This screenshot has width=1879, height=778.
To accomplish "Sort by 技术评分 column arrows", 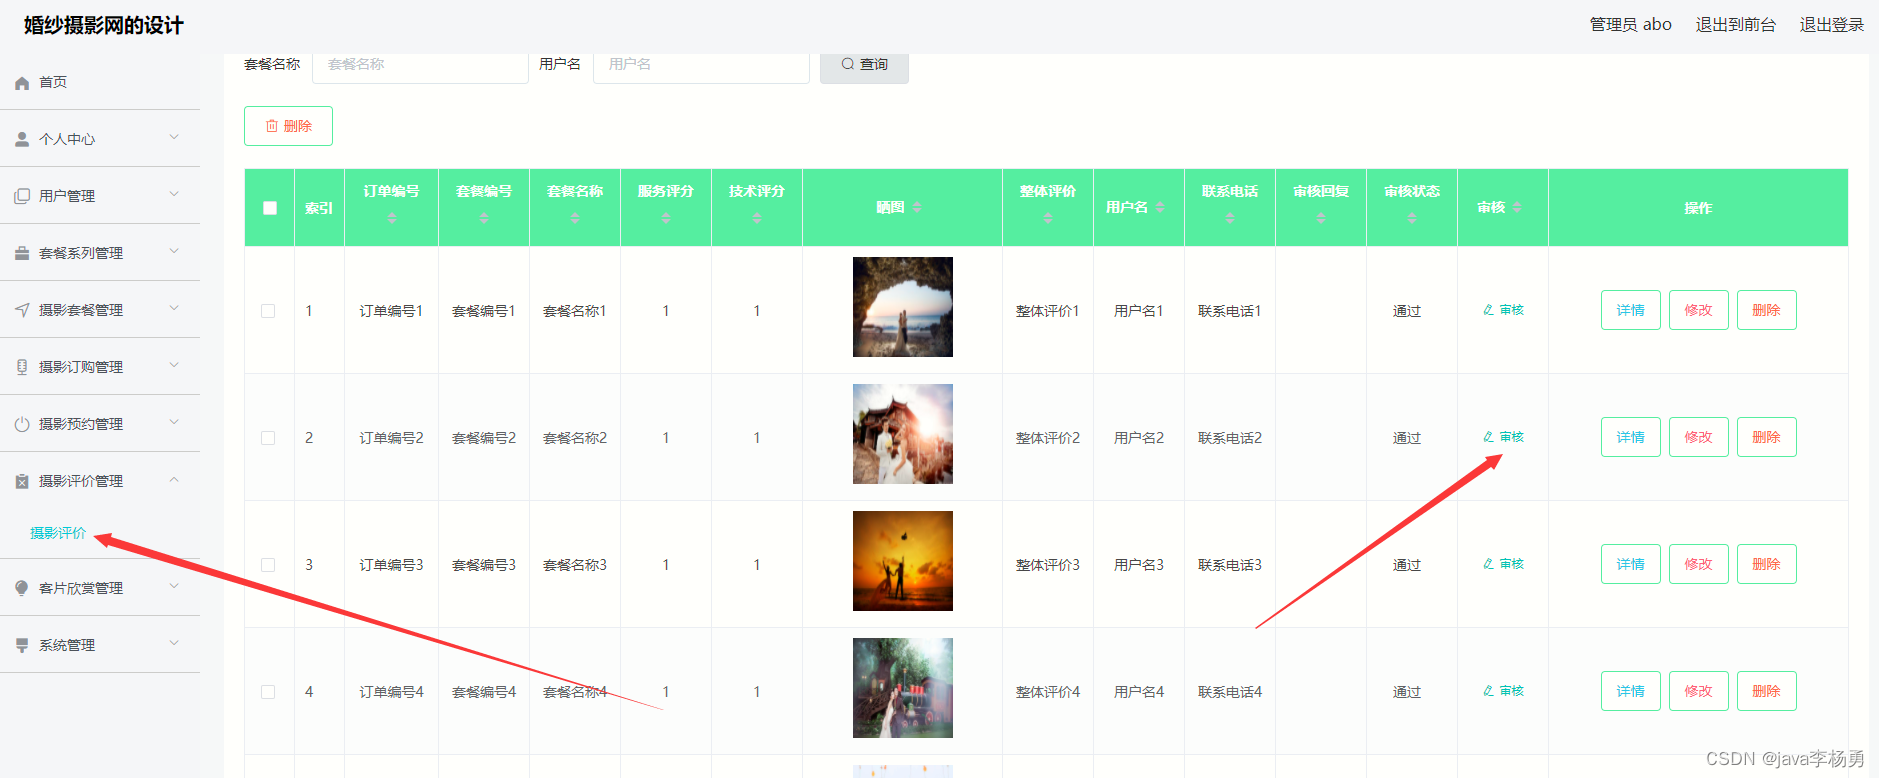I will tap(757, 218).
